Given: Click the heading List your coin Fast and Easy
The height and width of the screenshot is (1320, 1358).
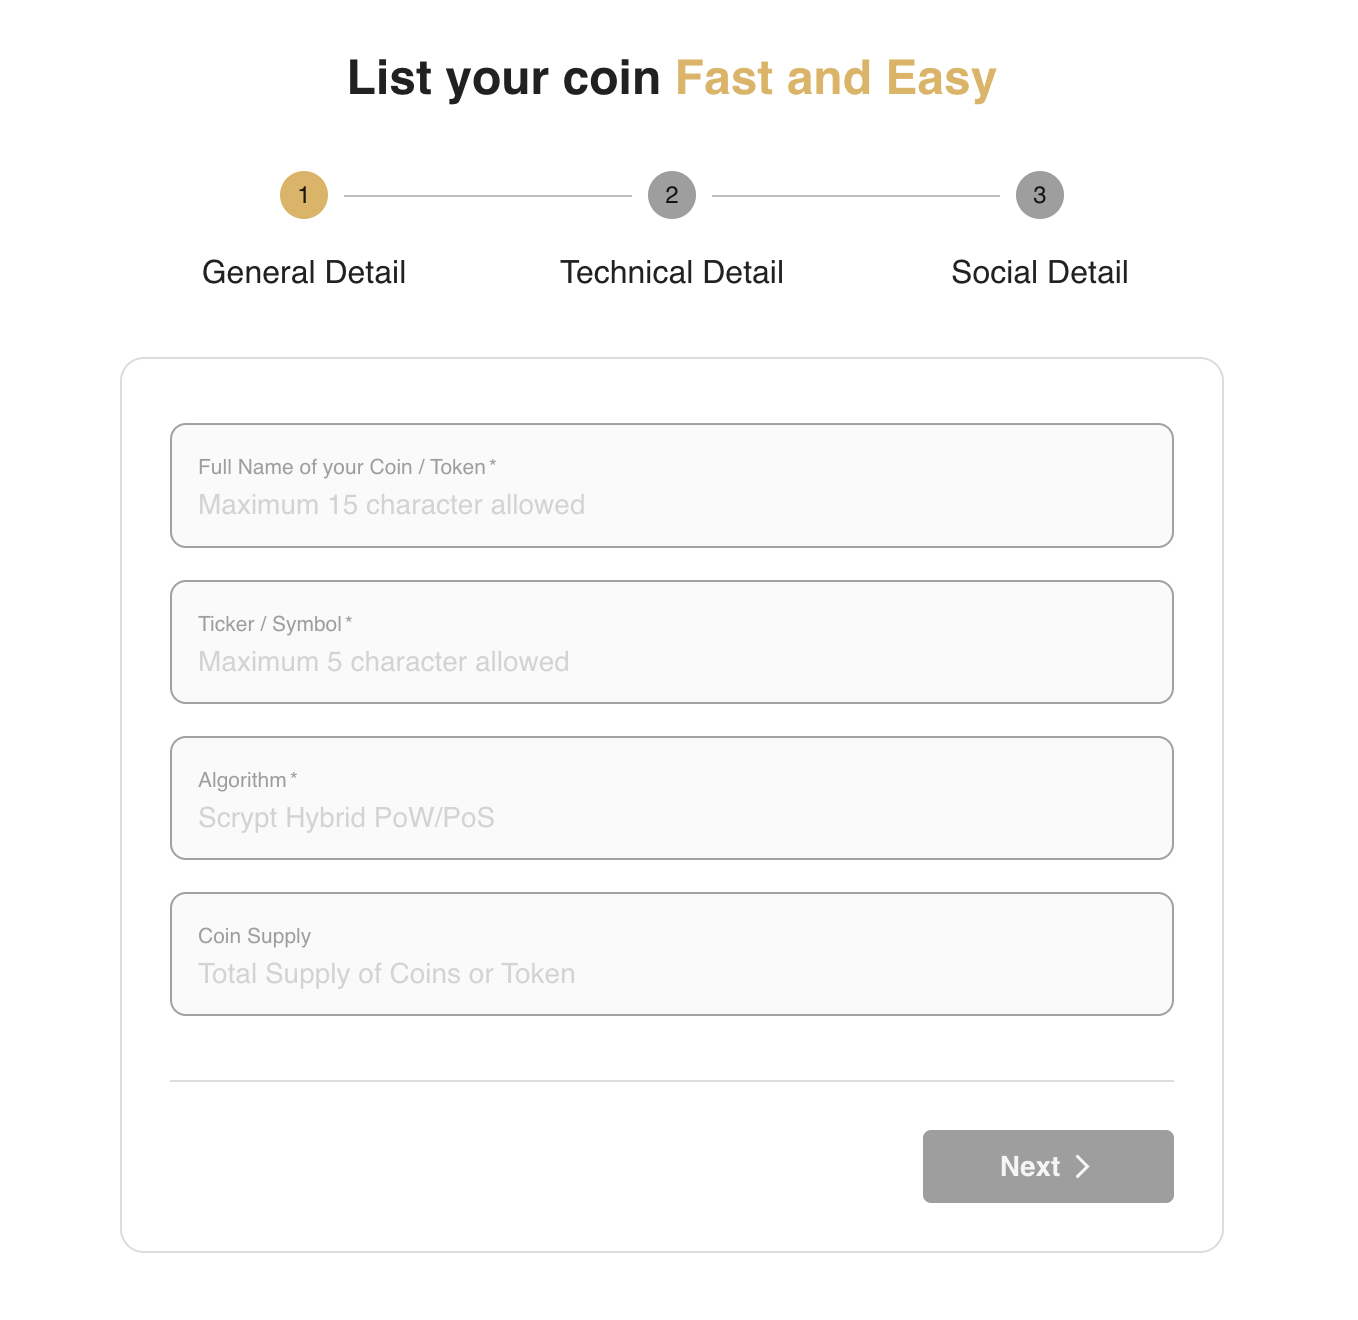Looking at the screenshot, I should tap(671, 78).
